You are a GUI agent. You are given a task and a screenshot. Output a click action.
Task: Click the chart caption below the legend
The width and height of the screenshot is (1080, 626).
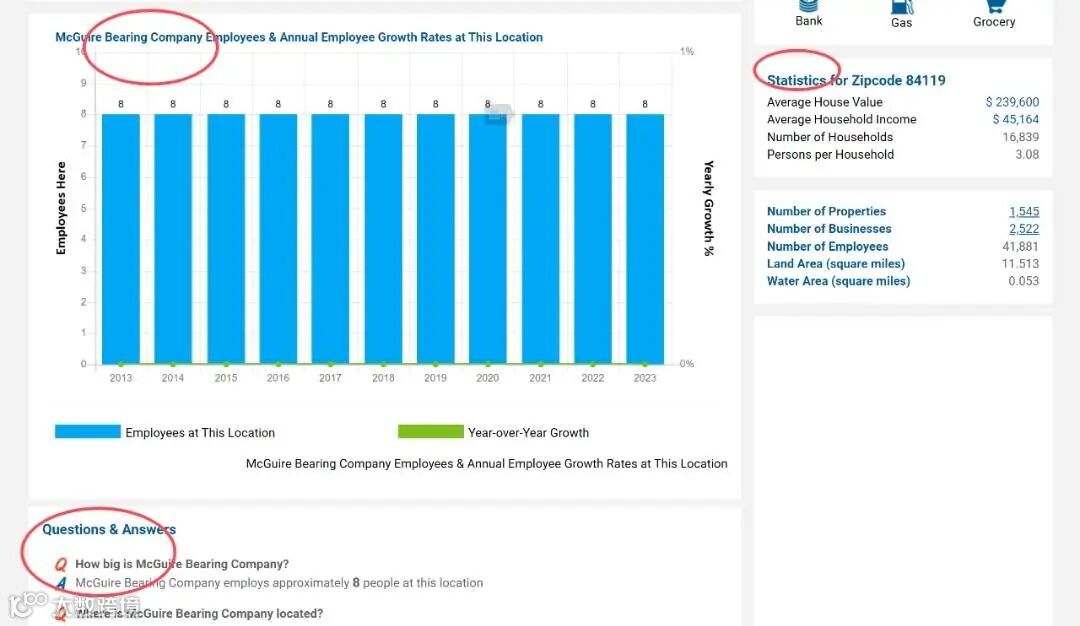tap(486, 463)
